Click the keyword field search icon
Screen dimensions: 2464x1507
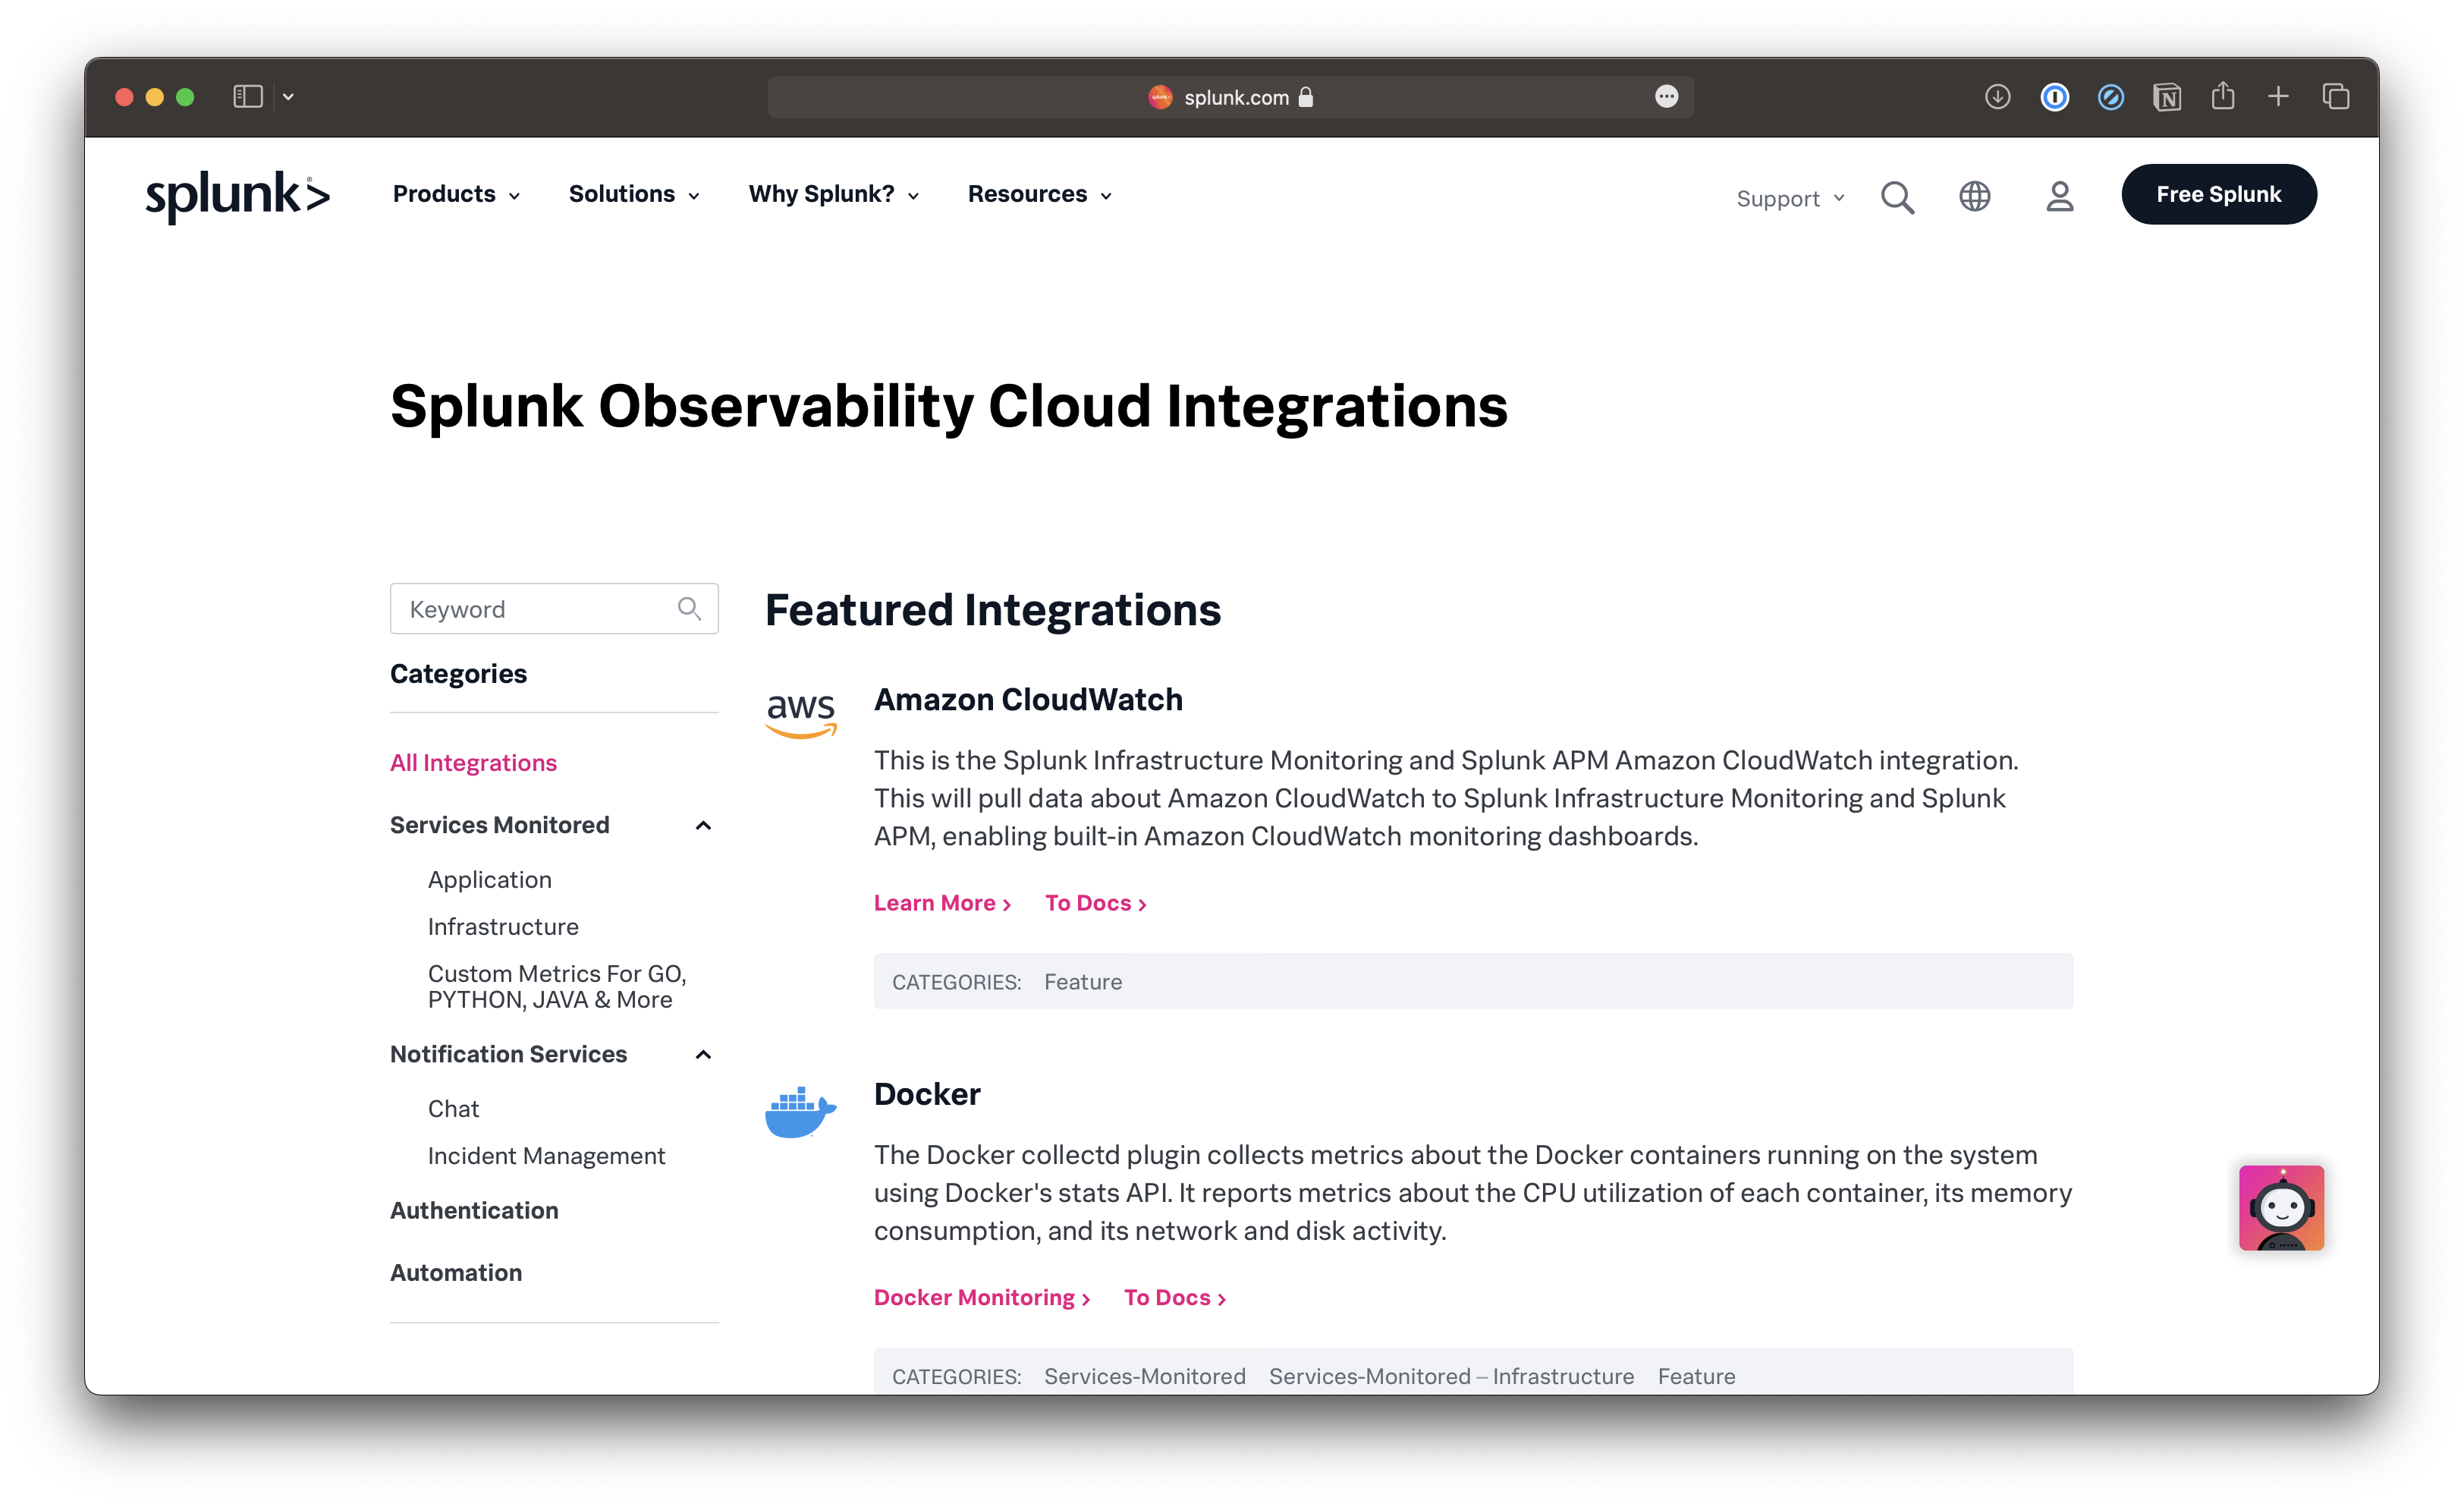coord(689,608)
